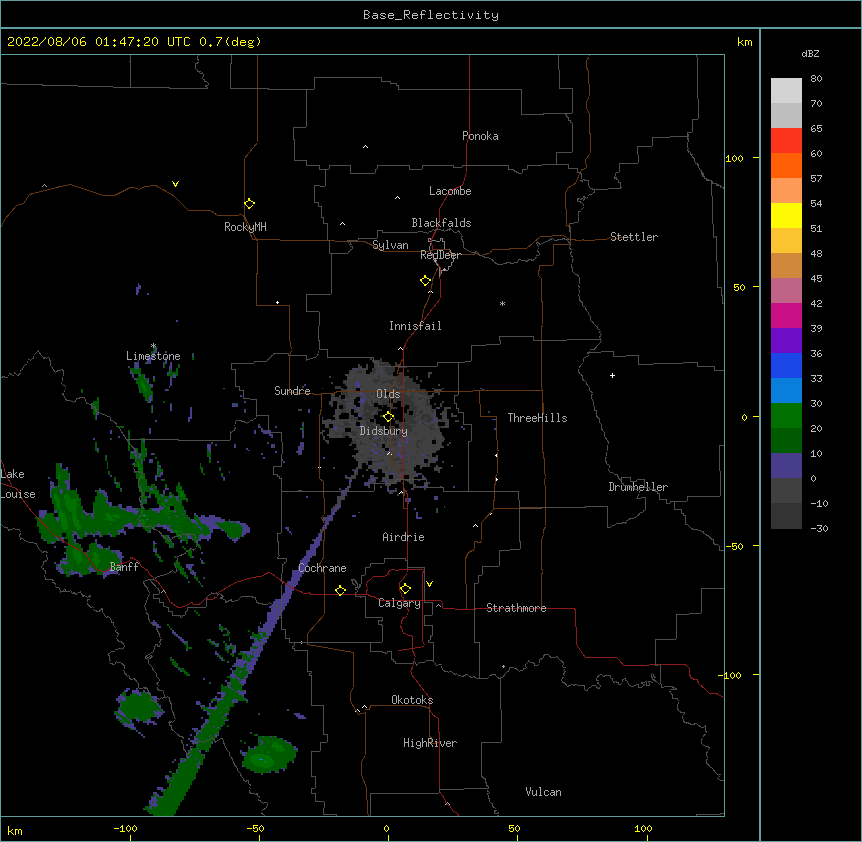Screen dimensions: 862x842
Task: Select the 54 dBZ yellow color swatch
Action: tap(786, 215)
